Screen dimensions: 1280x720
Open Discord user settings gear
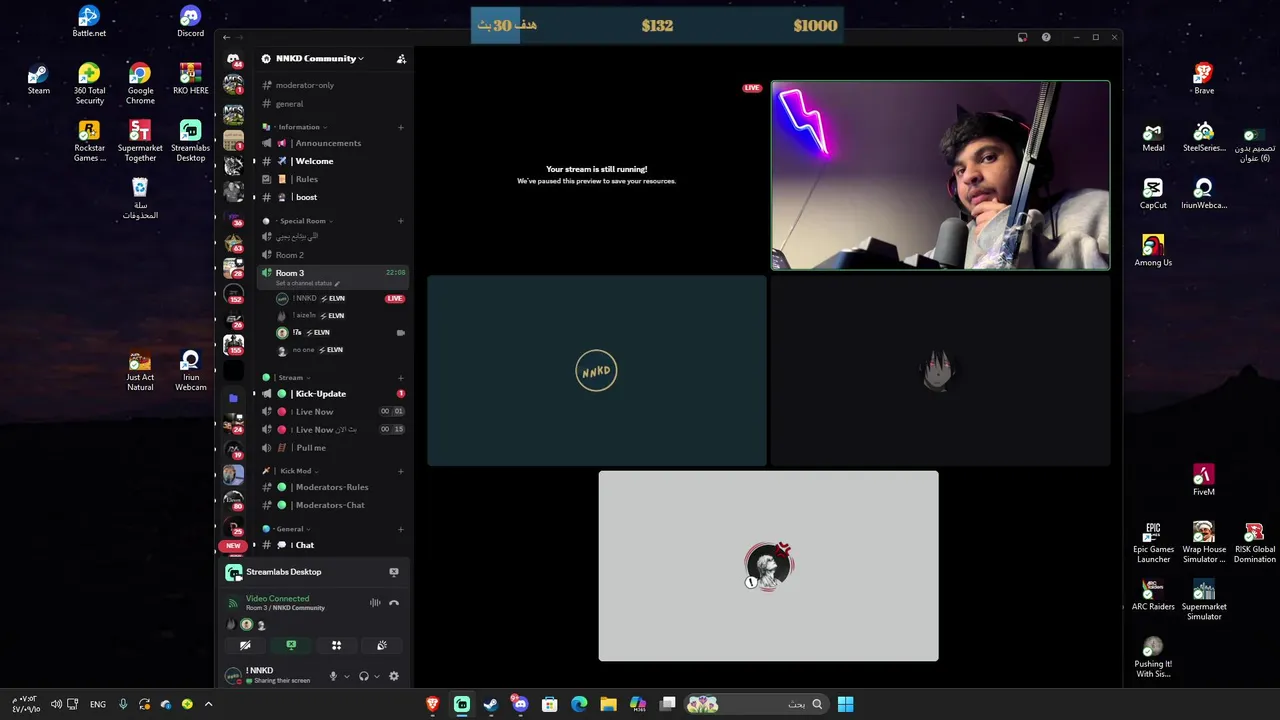pos(394,676)
